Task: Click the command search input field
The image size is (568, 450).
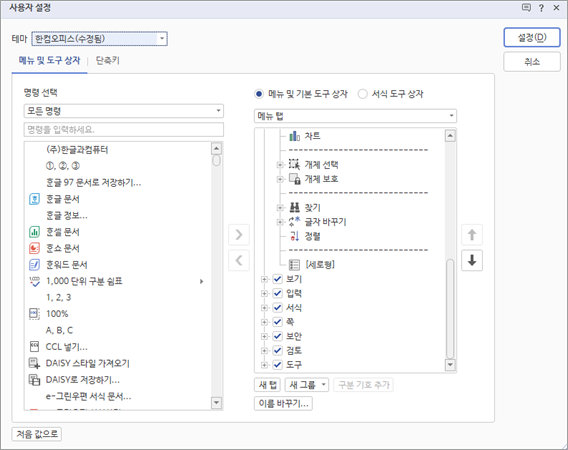Action: tap(124, 129)
